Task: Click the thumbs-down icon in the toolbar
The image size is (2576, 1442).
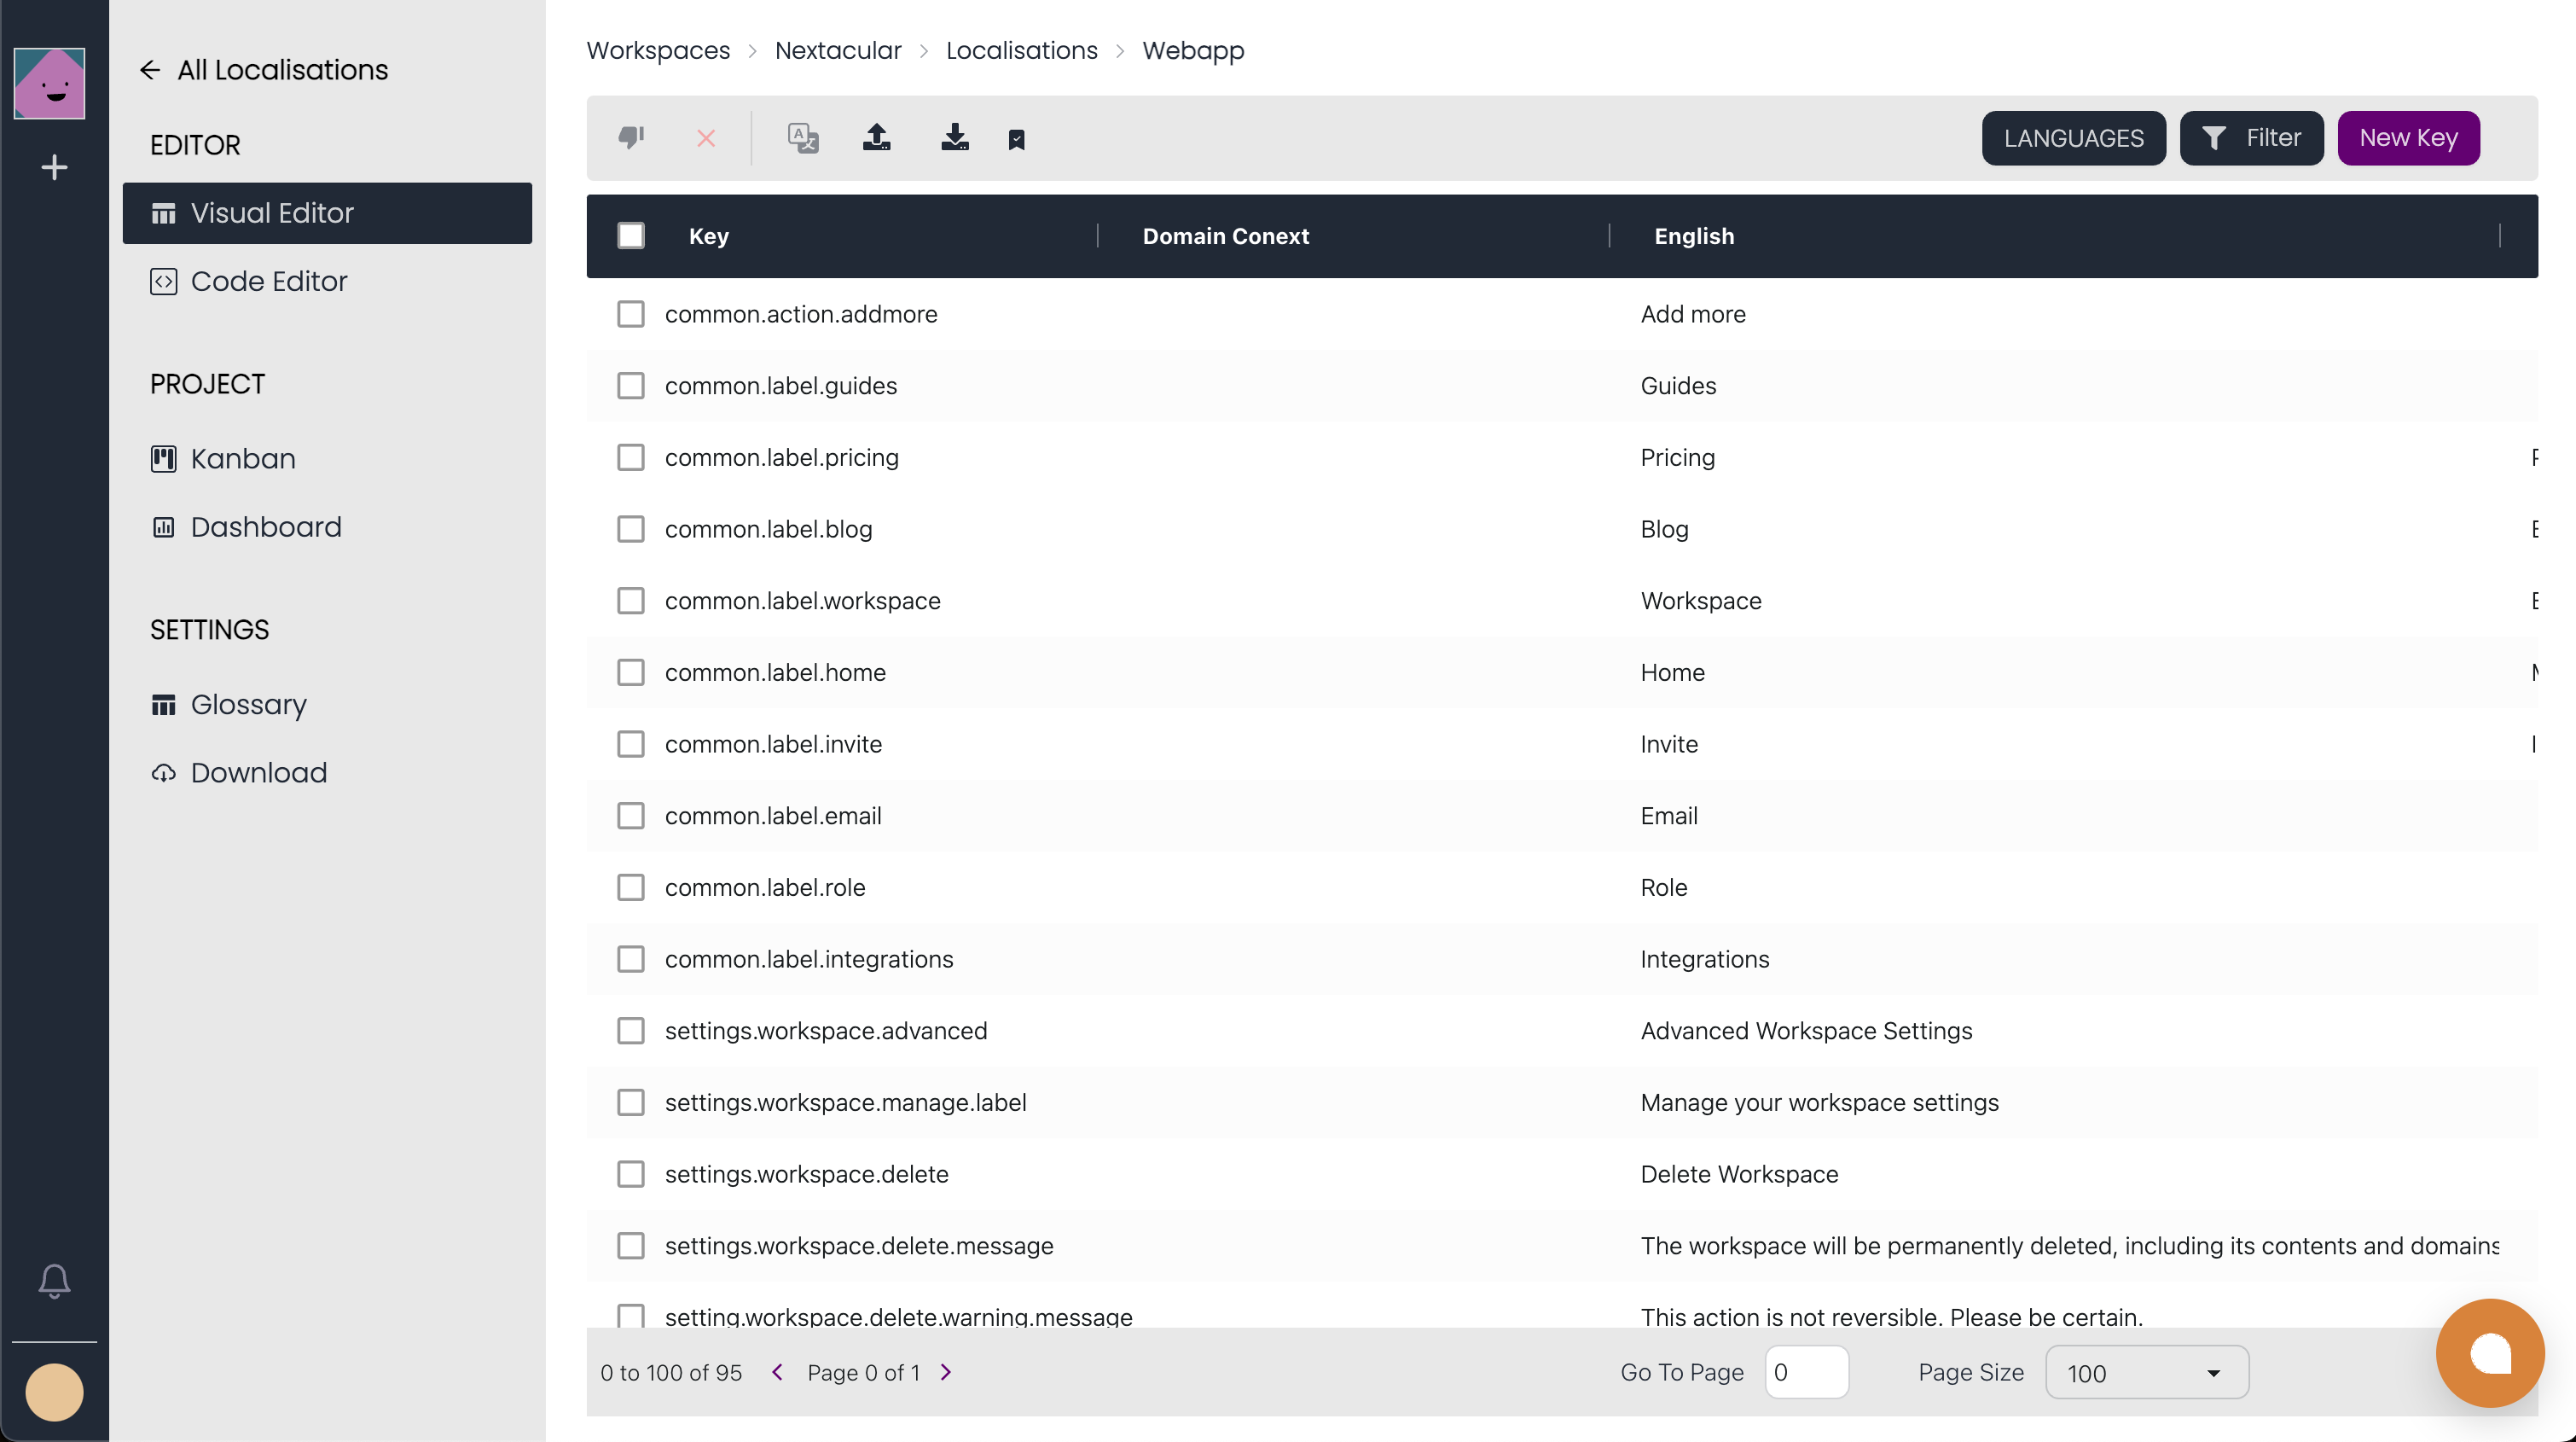Action: tap(630, 137)
